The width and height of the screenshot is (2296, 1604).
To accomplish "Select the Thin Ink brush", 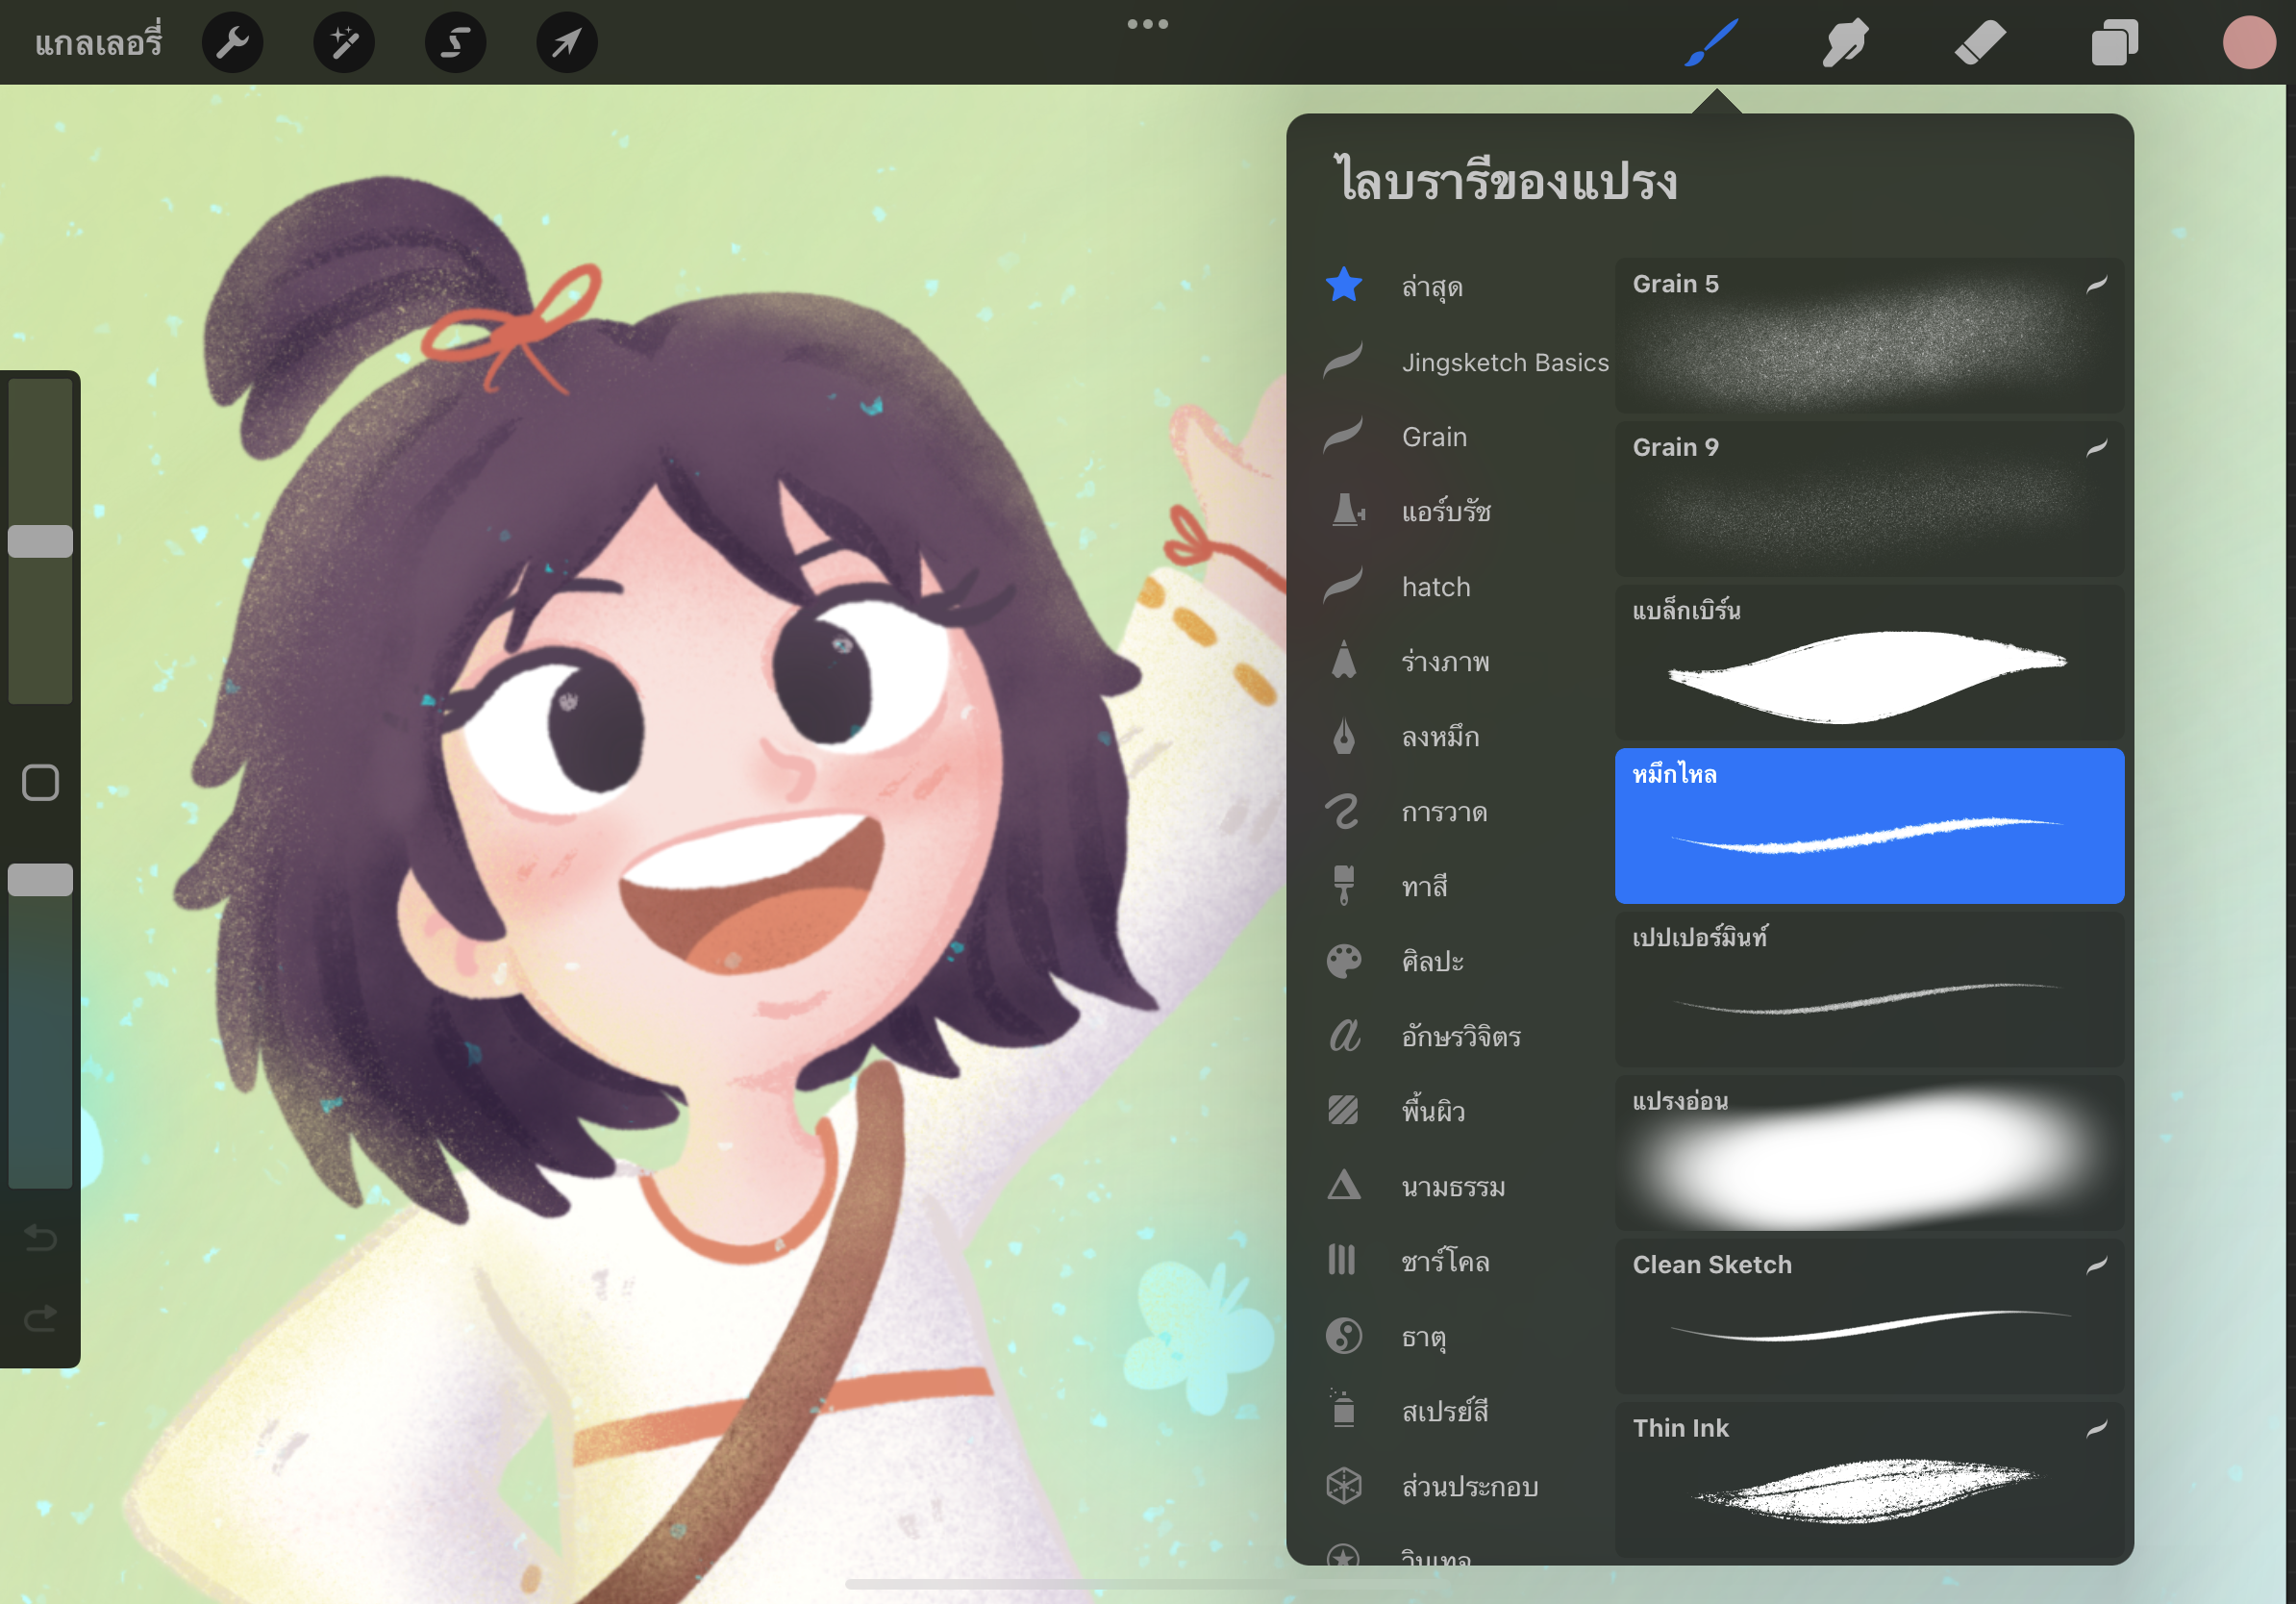I will pyautogui.click(x=1868, y=1479).
